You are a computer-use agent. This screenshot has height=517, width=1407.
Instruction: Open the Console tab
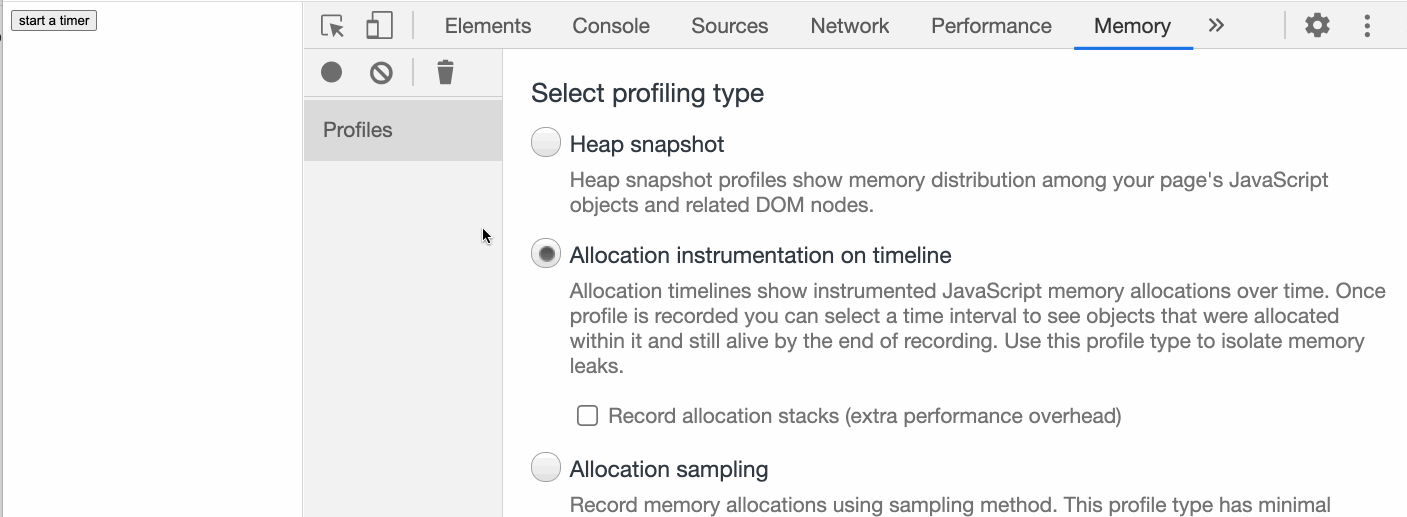click(x=611, y=26)
